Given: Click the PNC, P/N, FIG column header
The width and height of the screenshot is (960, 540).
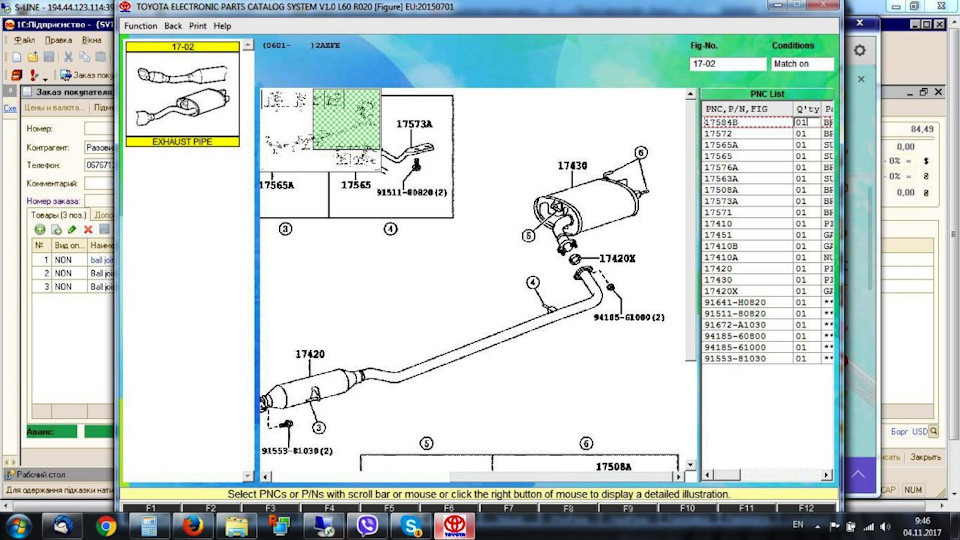Looking at the screenshot, I should (748, 109).
